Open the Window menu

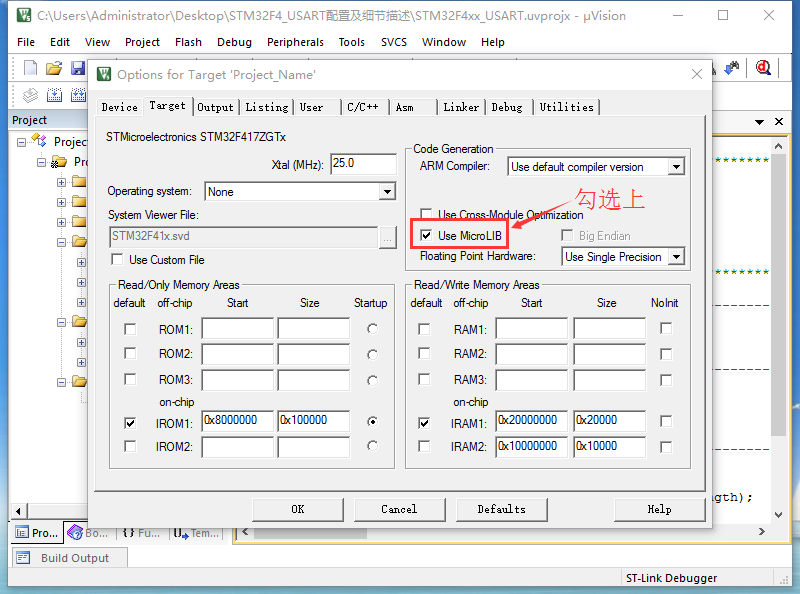click(444, 42)
